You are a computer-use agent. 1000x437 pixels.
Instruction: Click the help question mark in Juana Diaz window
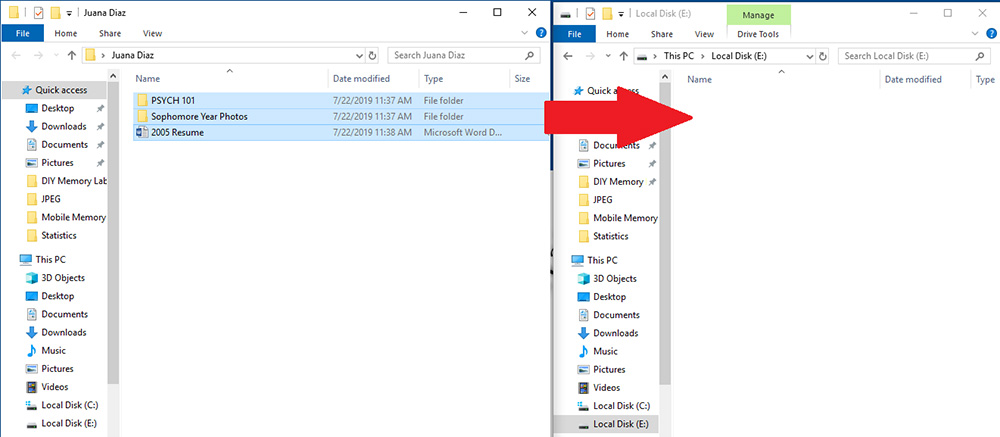tap(541, 33)
